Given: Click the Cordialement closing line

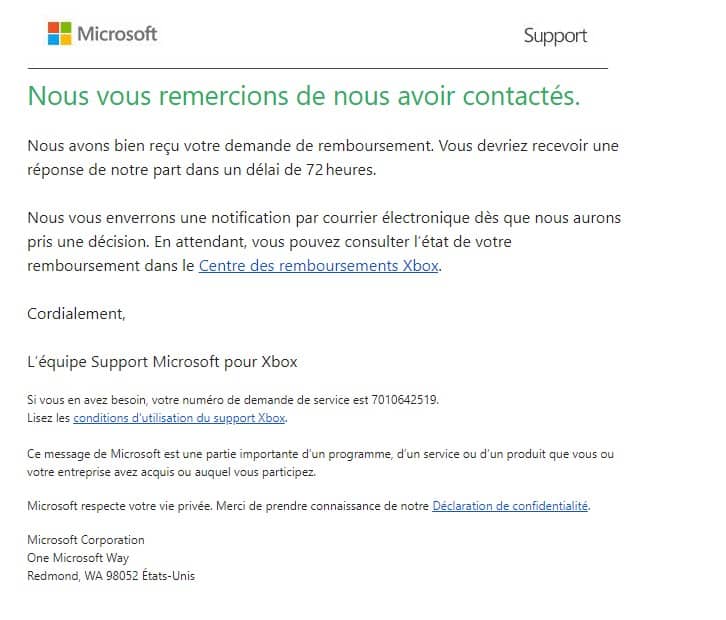Looking at the screenshot, I should (76, 314).
